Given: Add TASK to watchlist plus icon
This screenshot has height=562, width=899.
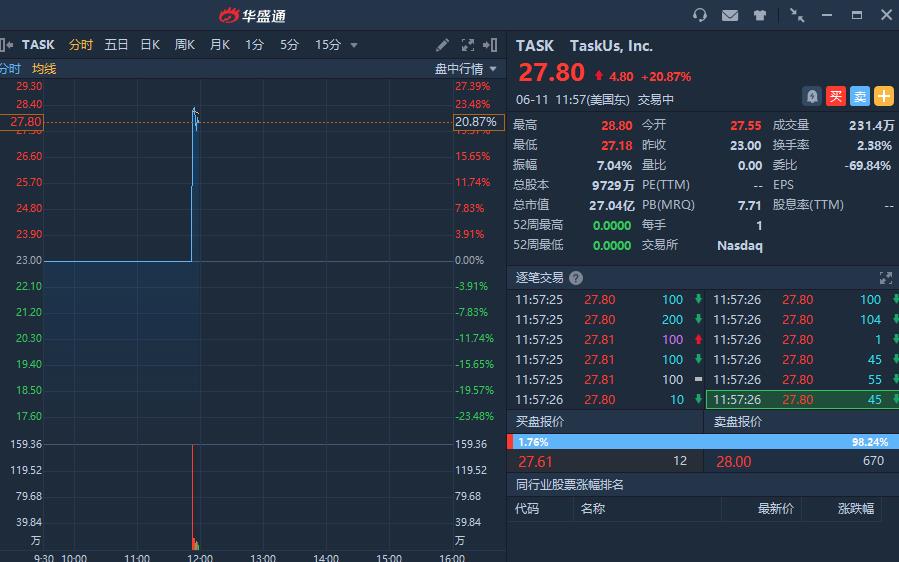Looking at the screenshot, I should 884,96.
